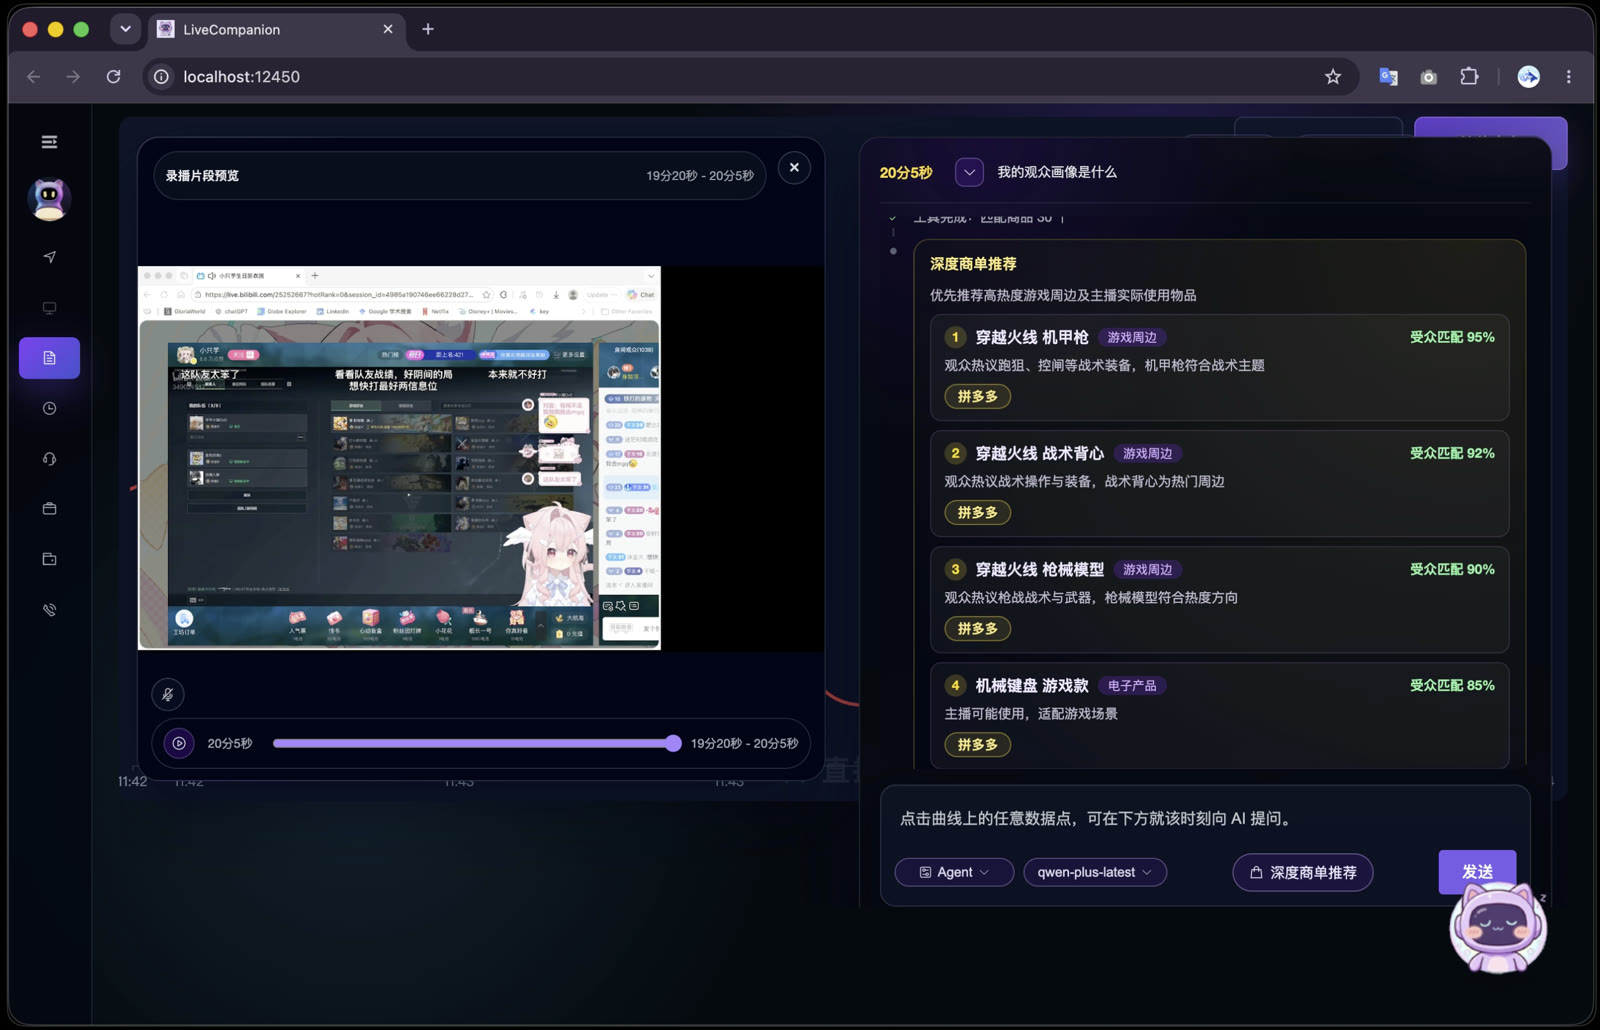The height and width of the screenshot is (1030, 1600).
Task: Click the 受众匹配 95% label
Action: [1452, 337]
